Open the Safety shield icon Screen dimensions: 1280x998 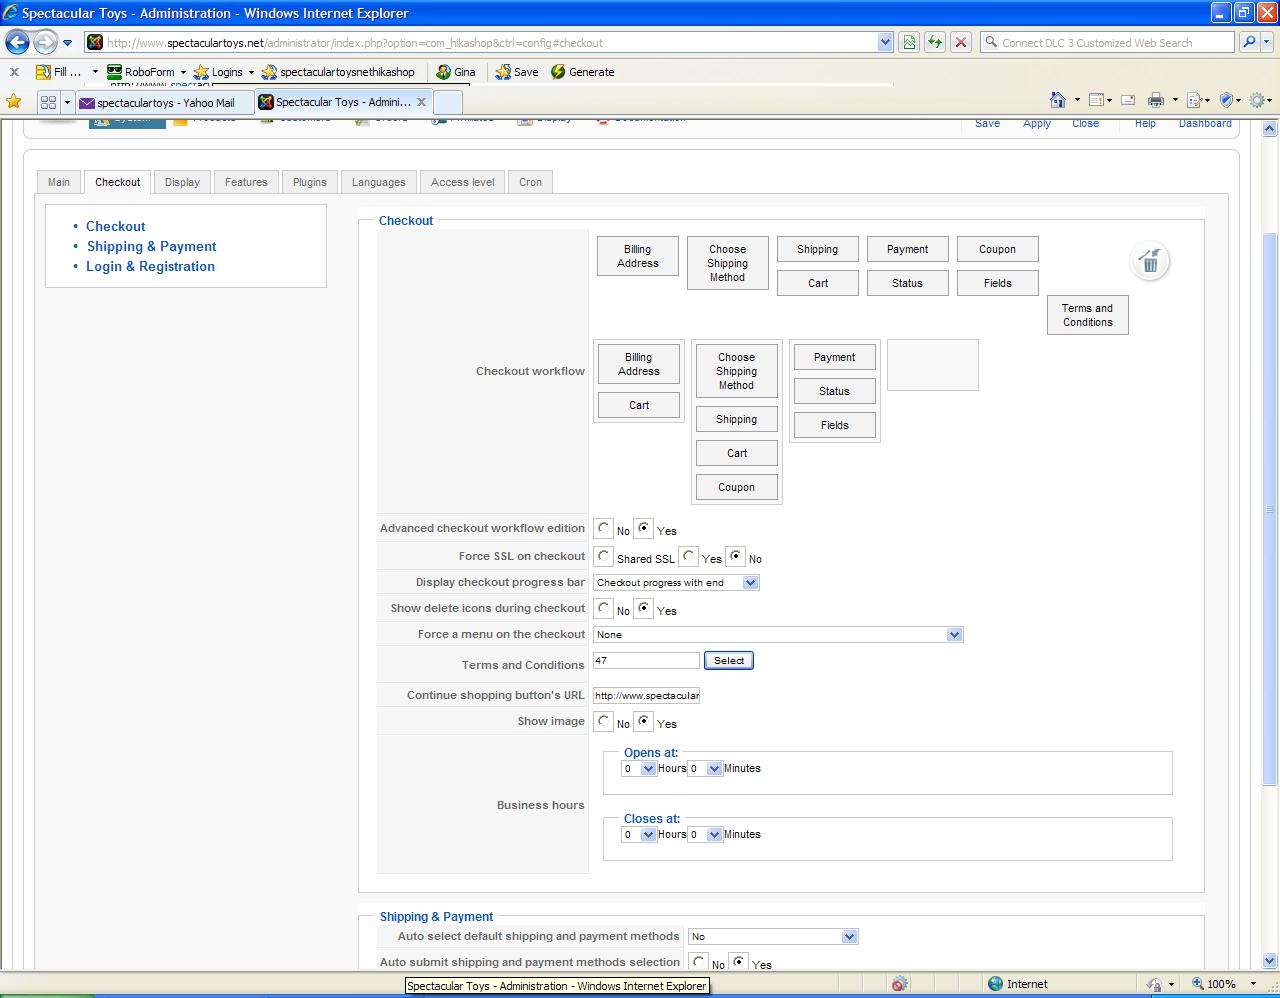click(1226, 100)
